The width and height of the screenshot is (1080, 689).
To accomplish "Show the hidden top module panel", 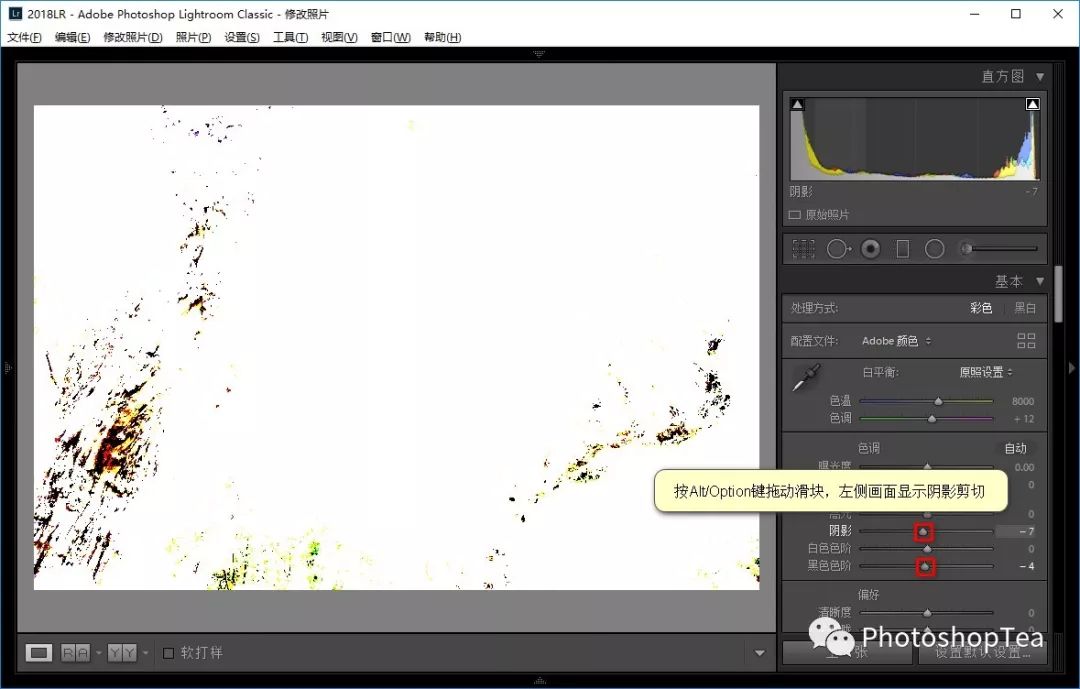I will [539, 53].
